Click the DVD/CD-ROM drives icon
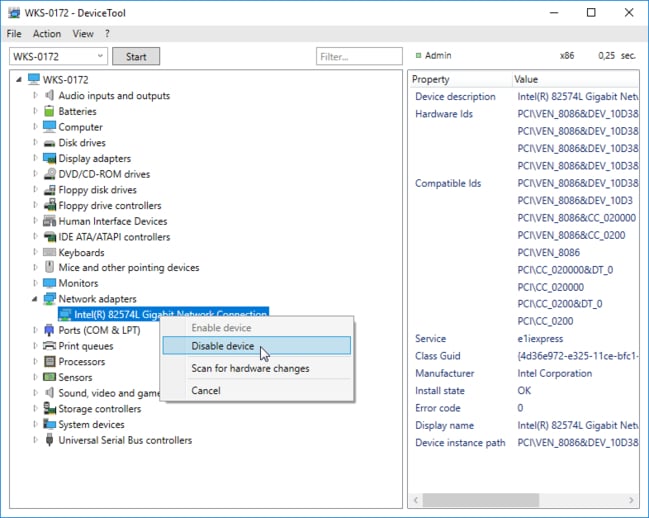This screenshot has height=518, width=649. pos(49,174)
